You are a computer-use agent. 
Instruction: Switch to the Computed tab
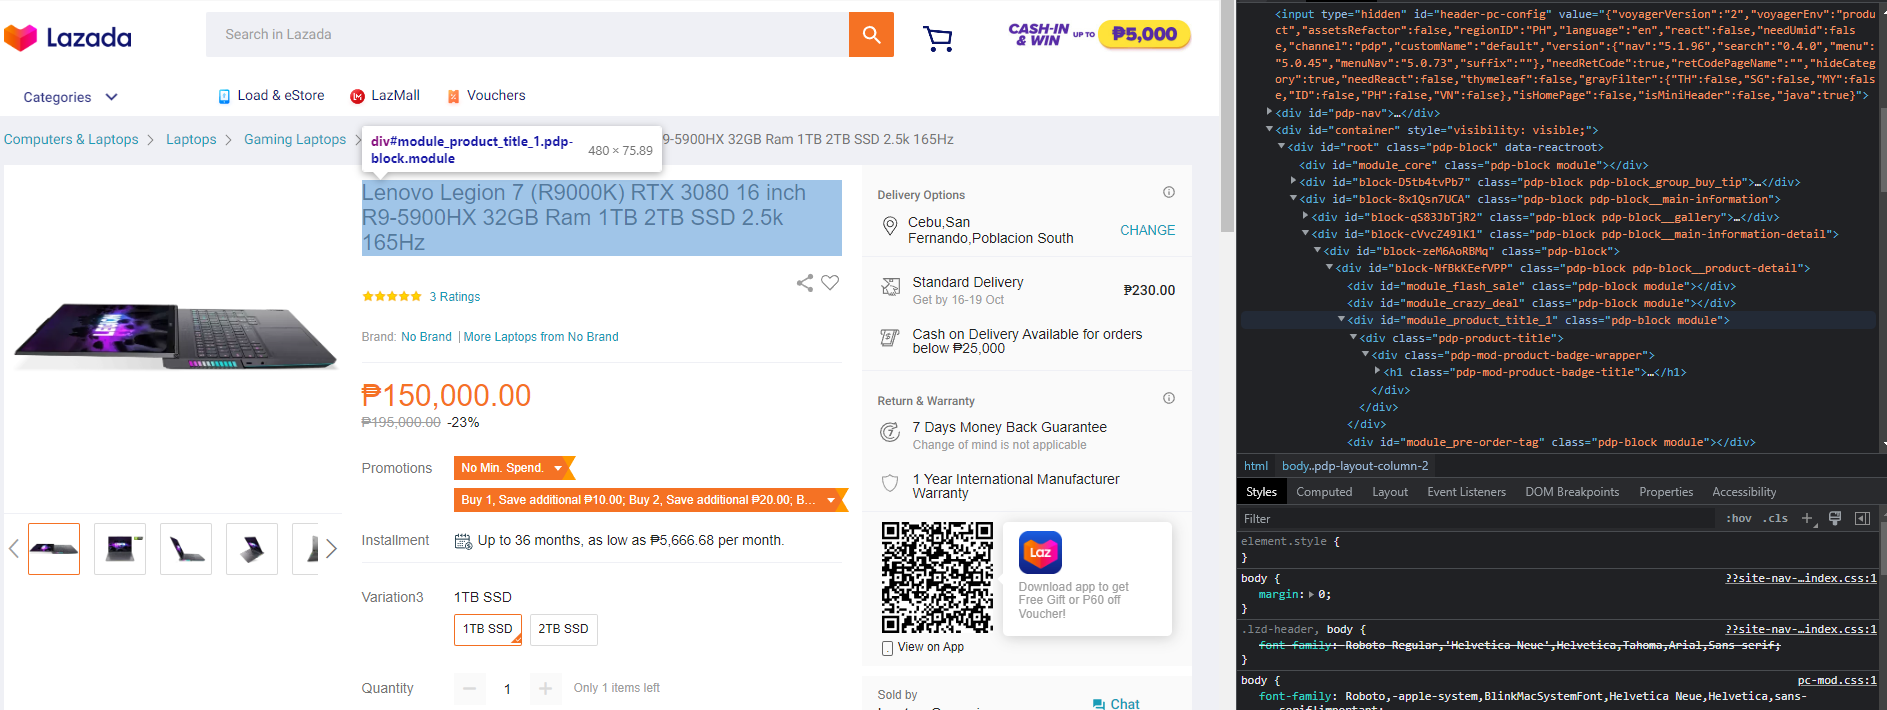click(1324, 492)
